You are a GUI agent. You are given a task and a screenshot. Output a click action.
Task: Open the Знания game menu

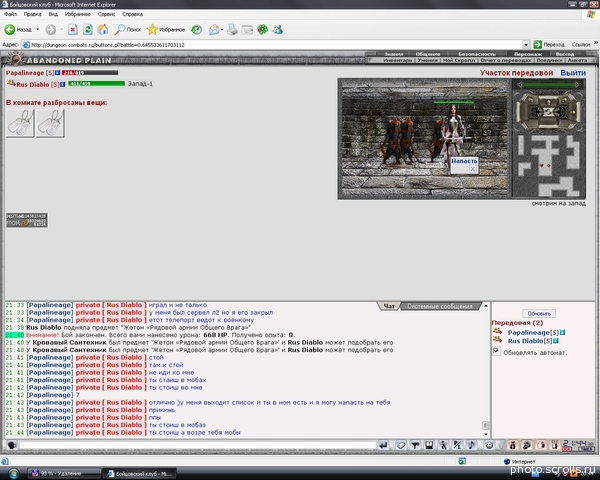(x=394, y=54)
